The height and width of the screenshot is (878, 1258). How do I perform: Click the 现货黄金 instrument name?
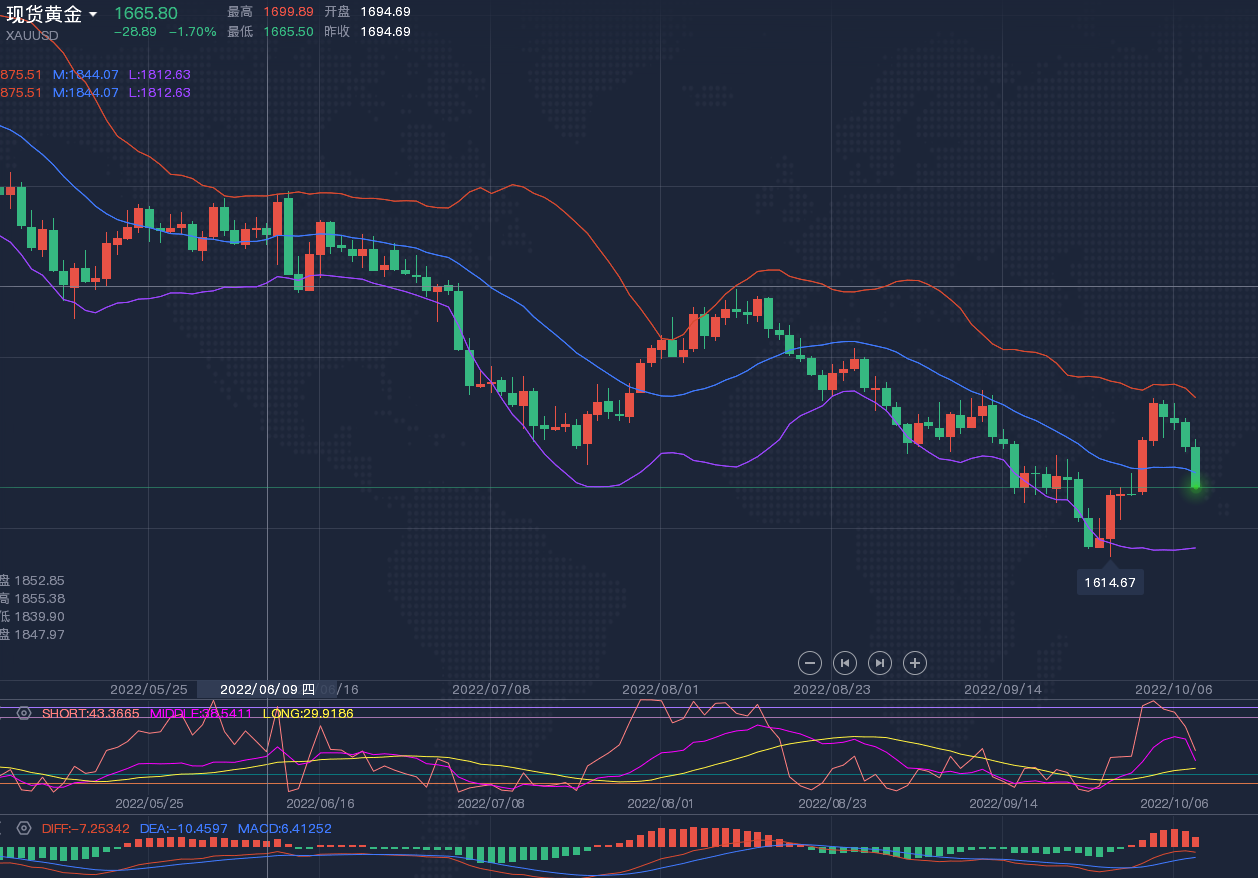click(x=44, y=14)
